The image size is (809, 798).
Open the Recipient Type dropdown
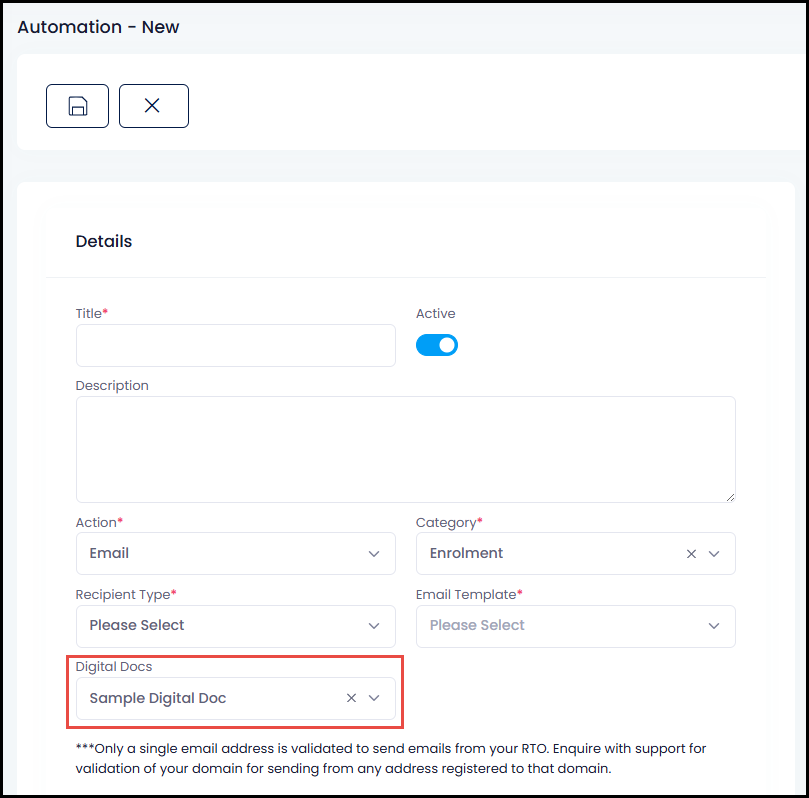click(x=236, y=626)
